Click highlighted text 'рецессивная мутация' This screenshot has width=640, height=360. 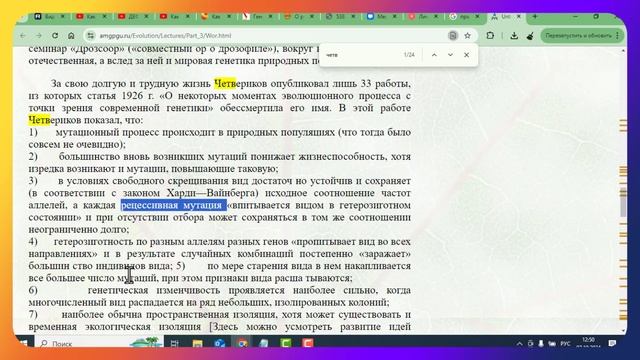click(x=173, y=205)
